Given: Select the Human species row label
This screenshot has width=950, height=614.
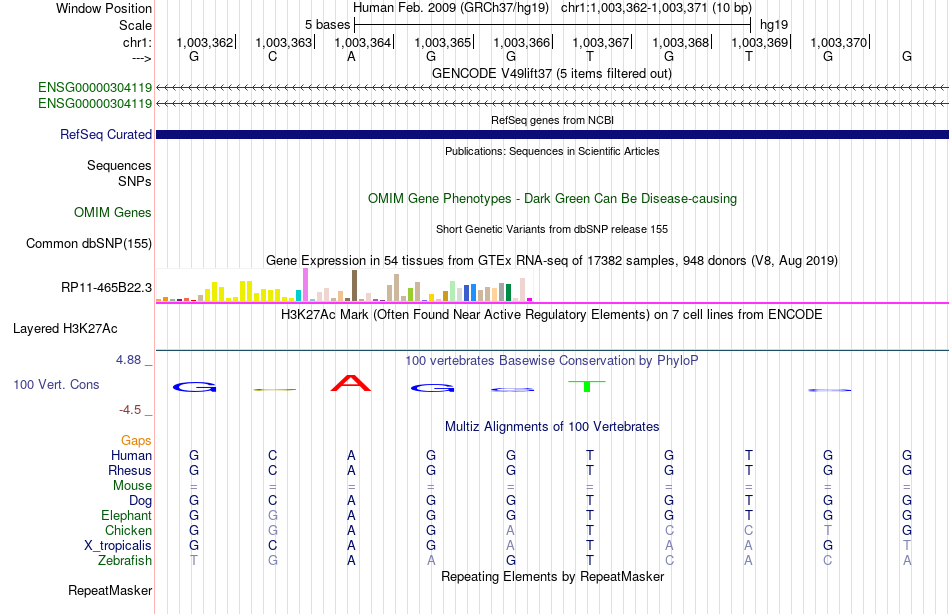Looking at the screenshot, I should coord(131,456).
